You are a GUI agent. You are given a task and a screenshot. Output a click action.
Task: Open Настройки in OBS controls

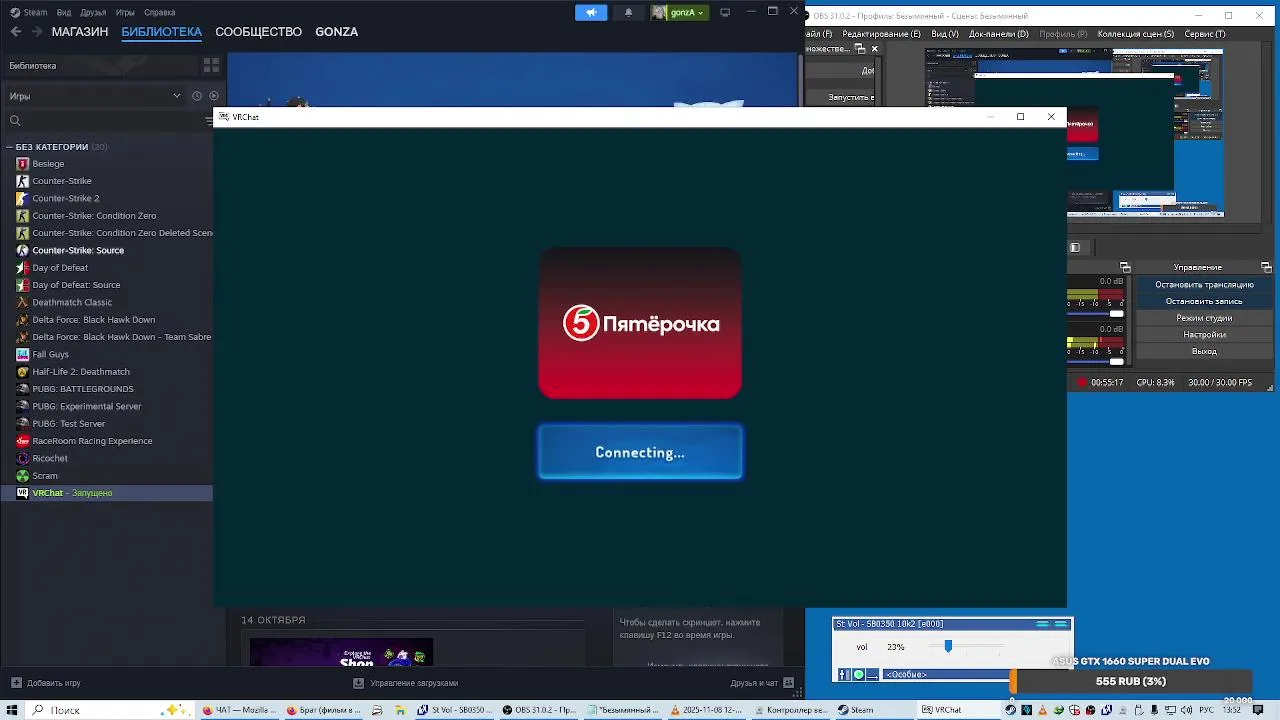click(1204, 335)
